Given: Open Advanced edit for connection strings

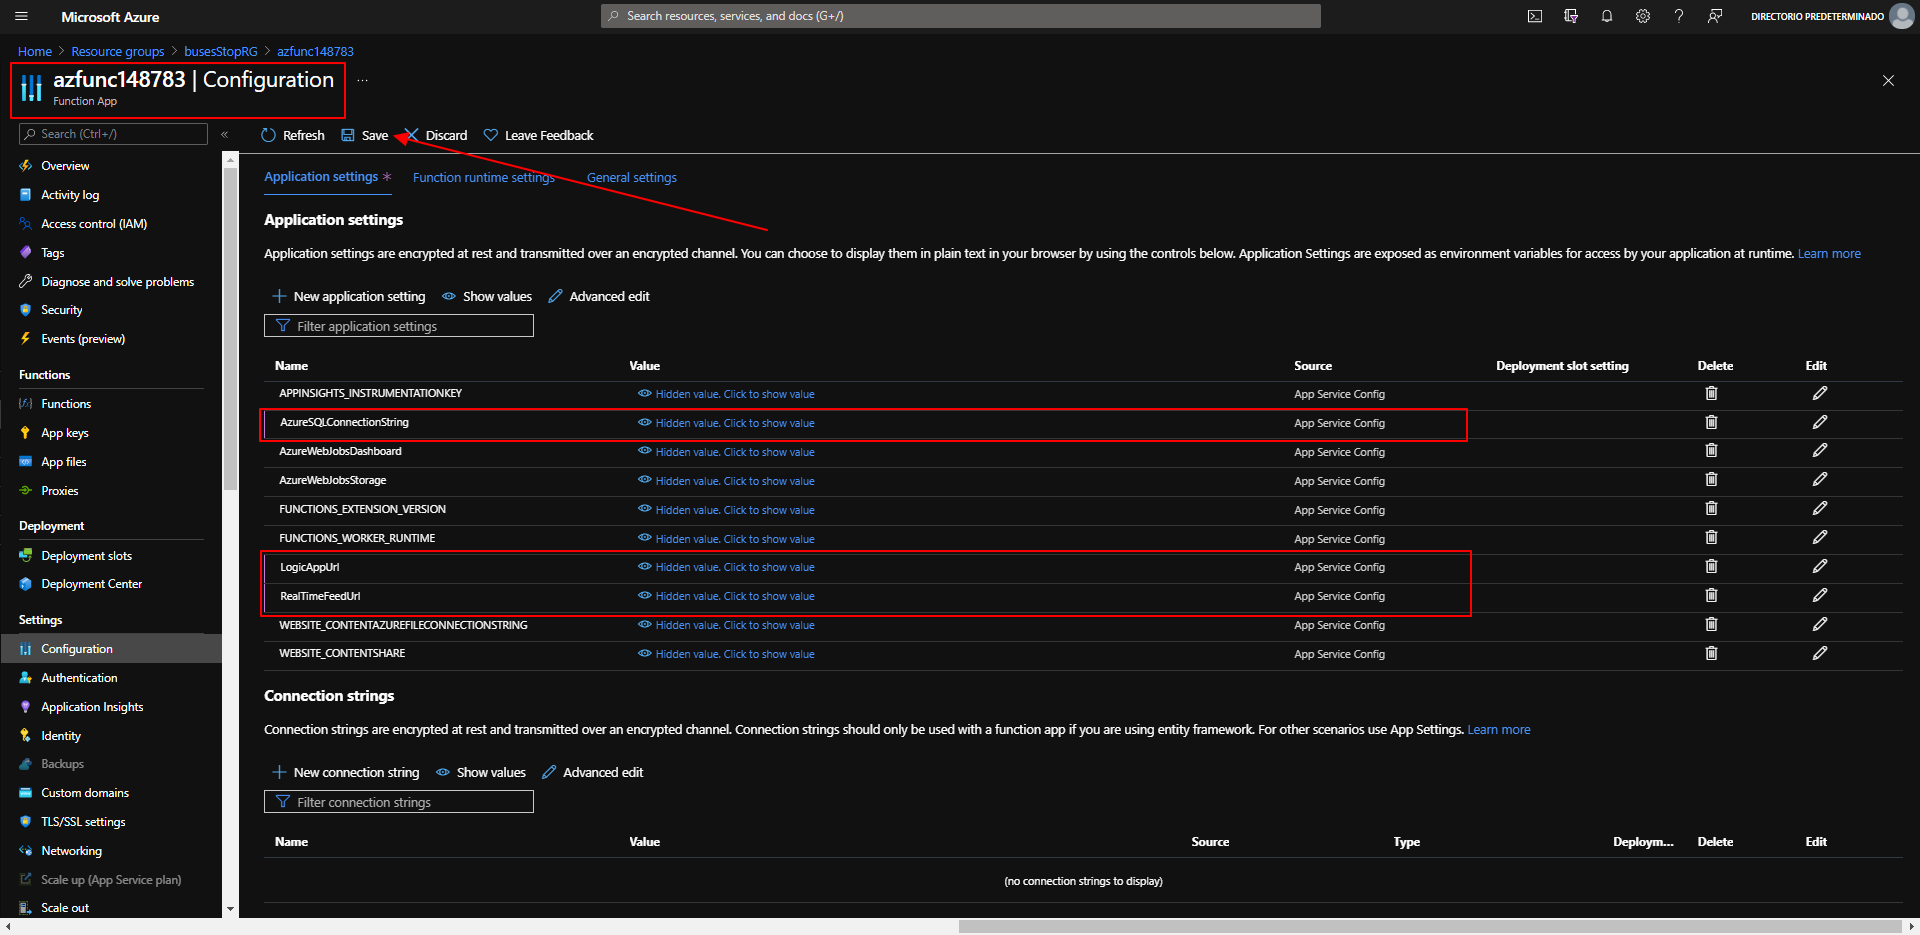Looking at the screenshot, I should pyautogui.click(x=593, y=772).
